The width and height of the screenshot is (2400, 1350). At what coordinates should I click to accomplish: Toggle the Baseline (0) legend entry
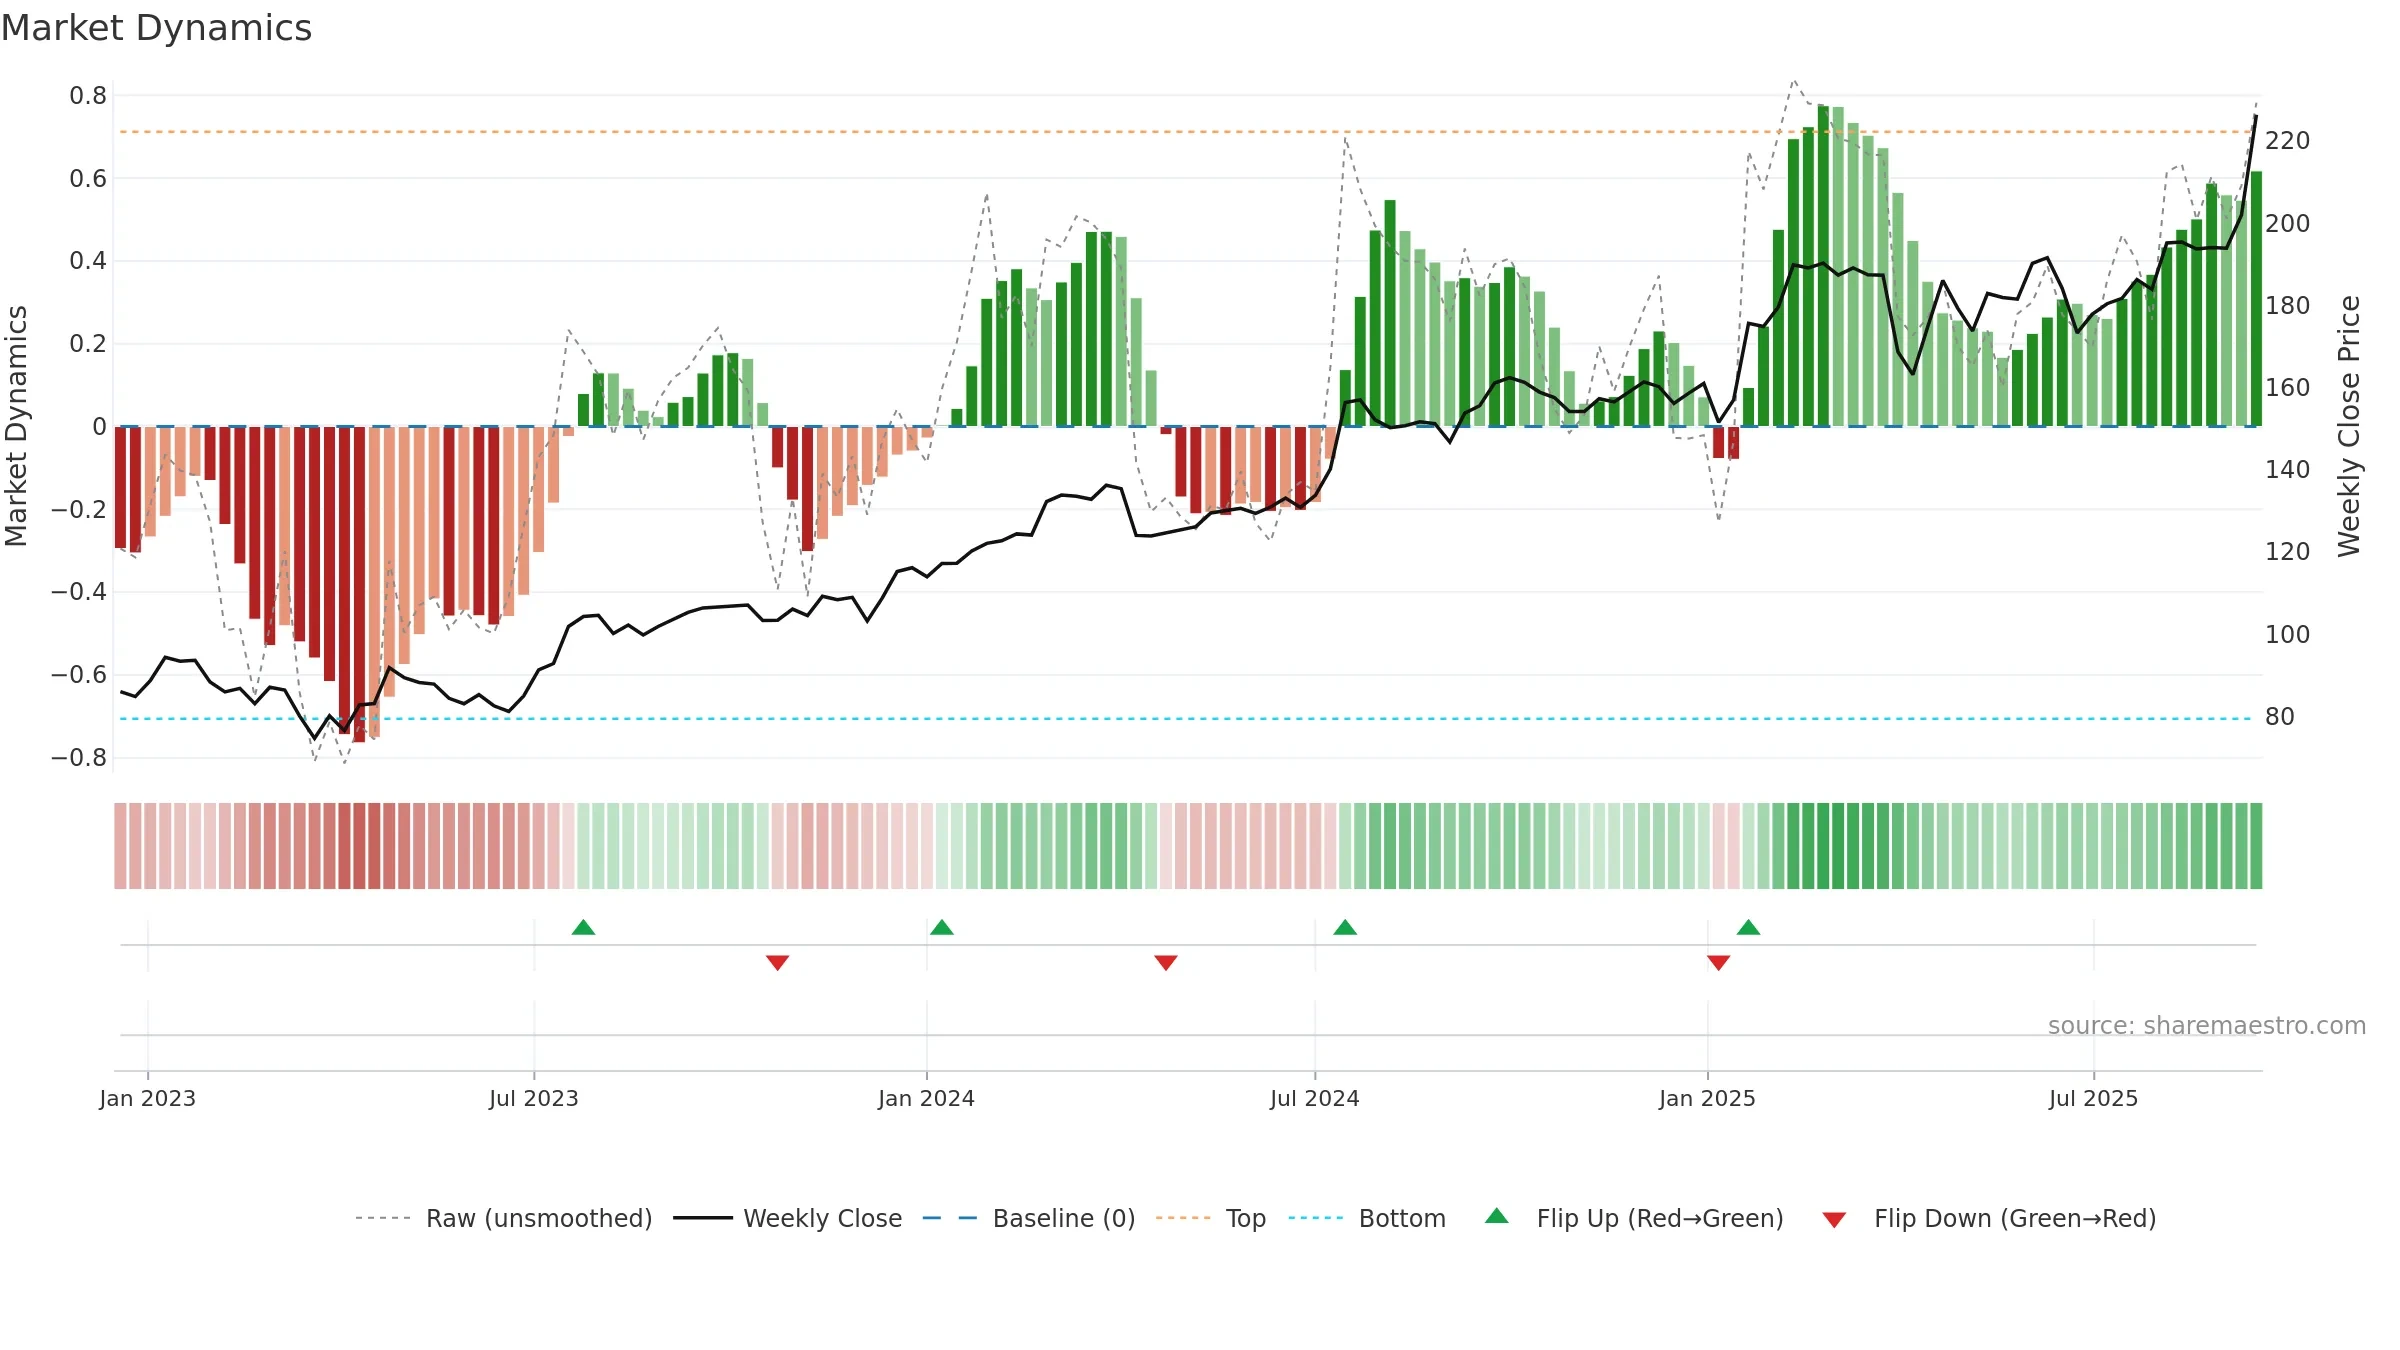(x=1029, y=1218)
